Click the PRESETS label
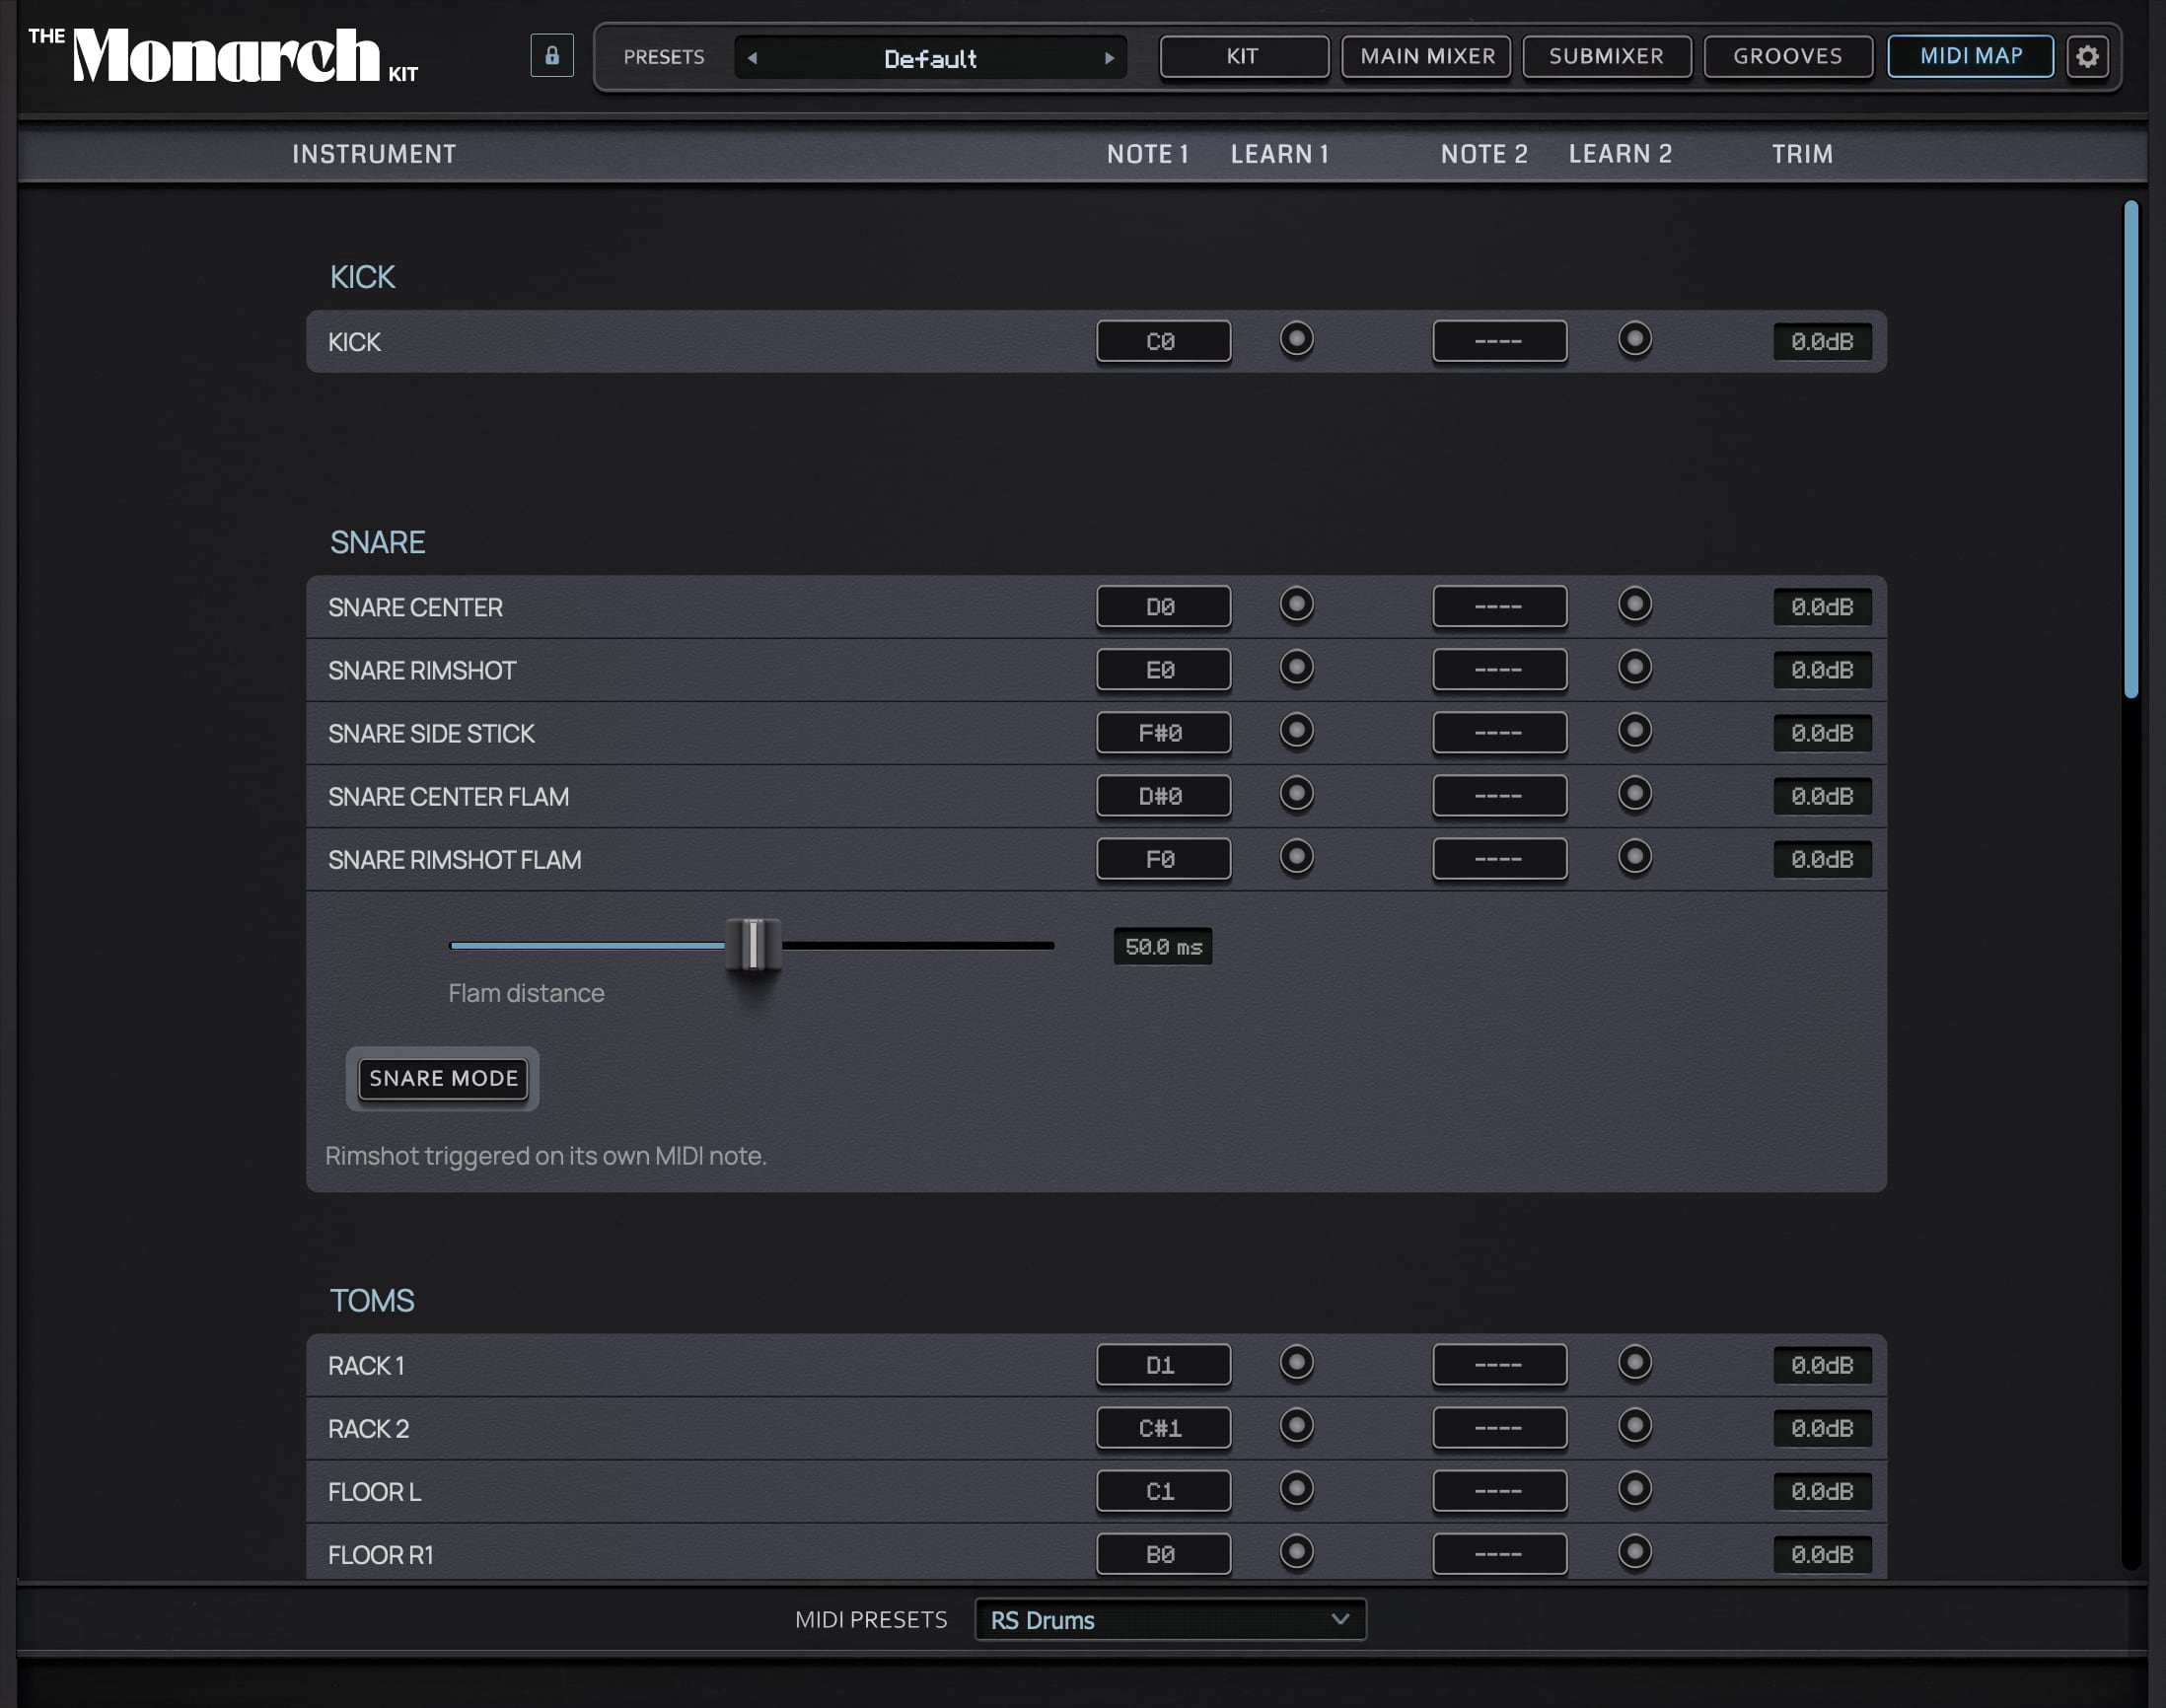This screenshot has height=1708, width=2166. click(663, 57)
